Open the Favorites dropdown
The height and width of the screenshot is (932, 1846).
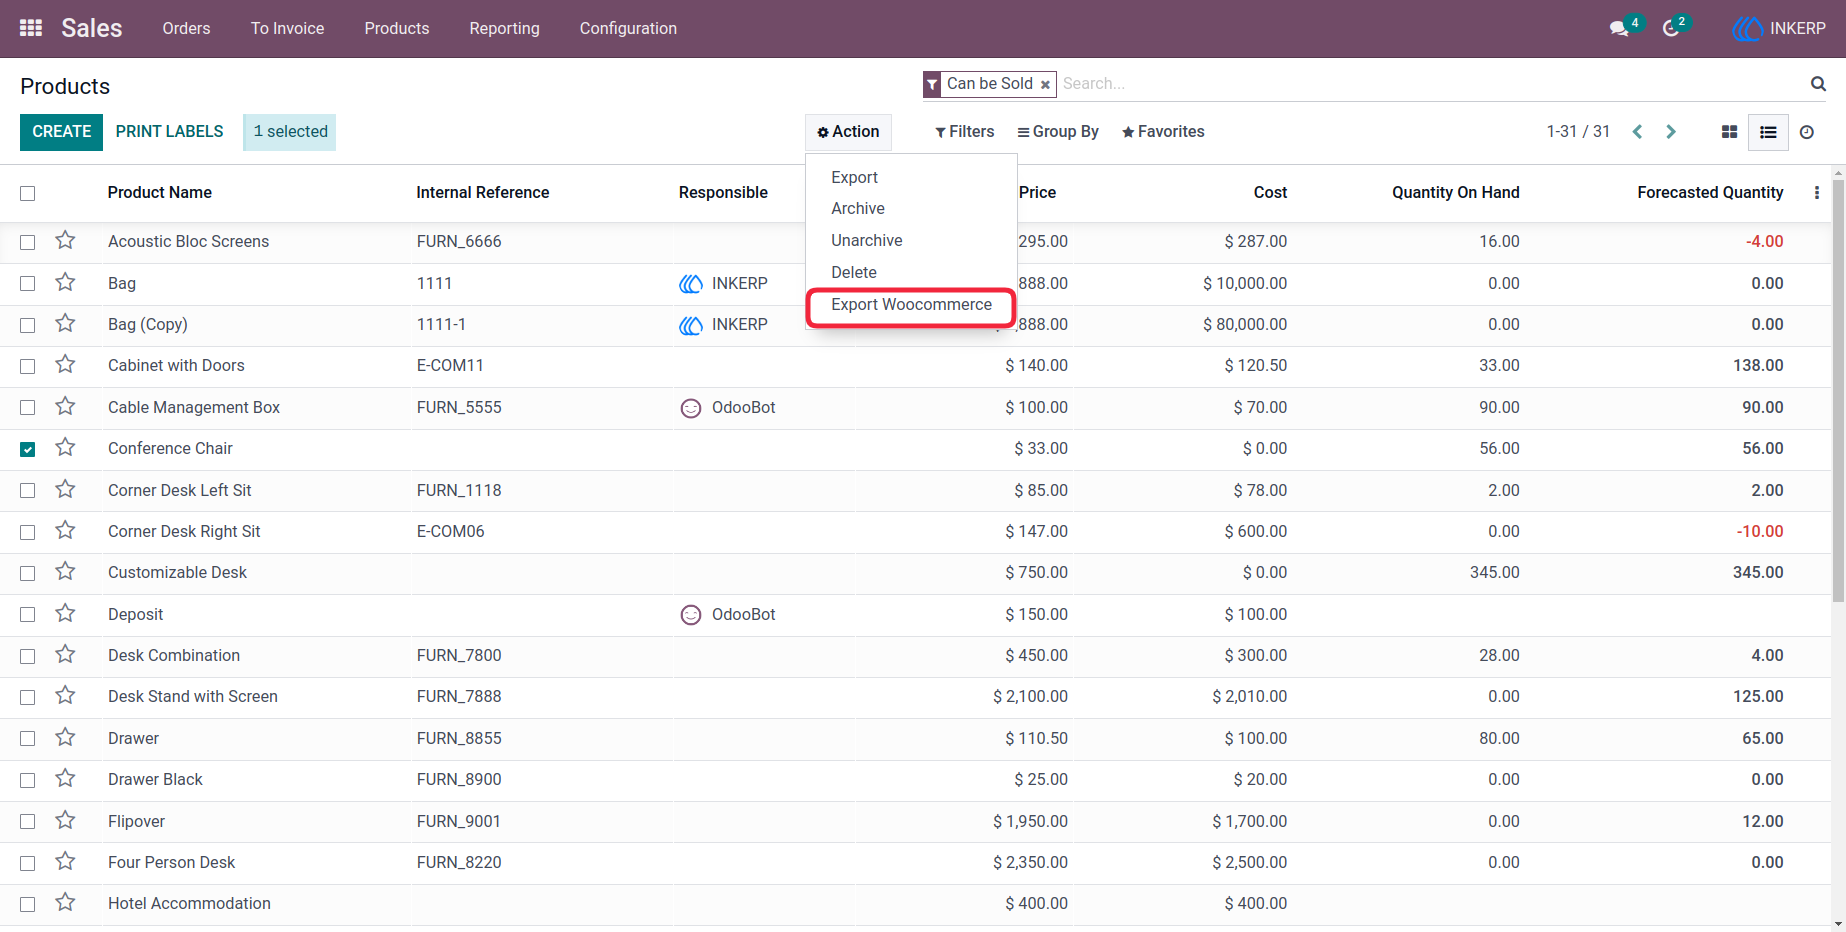coord(1163,132)
